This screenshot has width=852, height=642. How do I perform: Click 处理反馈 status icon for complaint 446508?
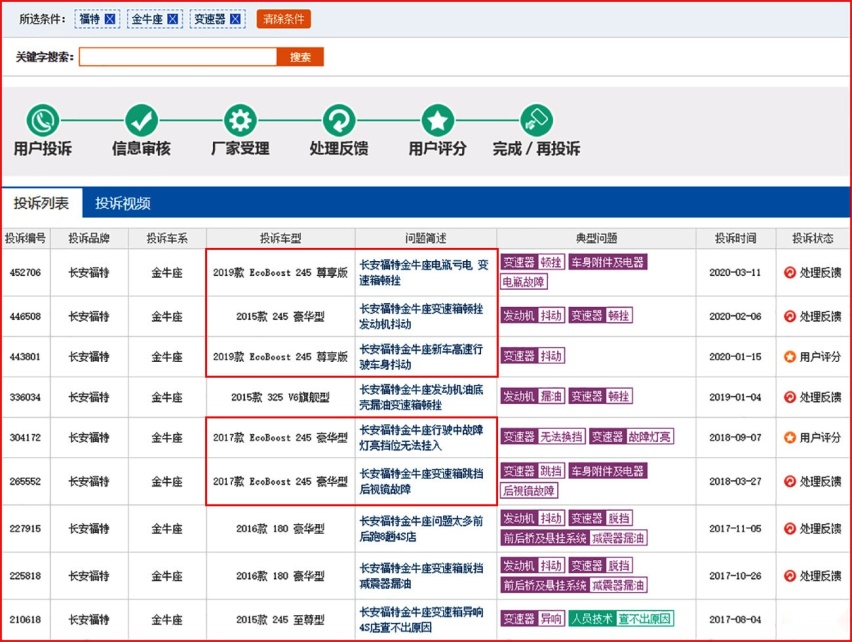(790, 316)
